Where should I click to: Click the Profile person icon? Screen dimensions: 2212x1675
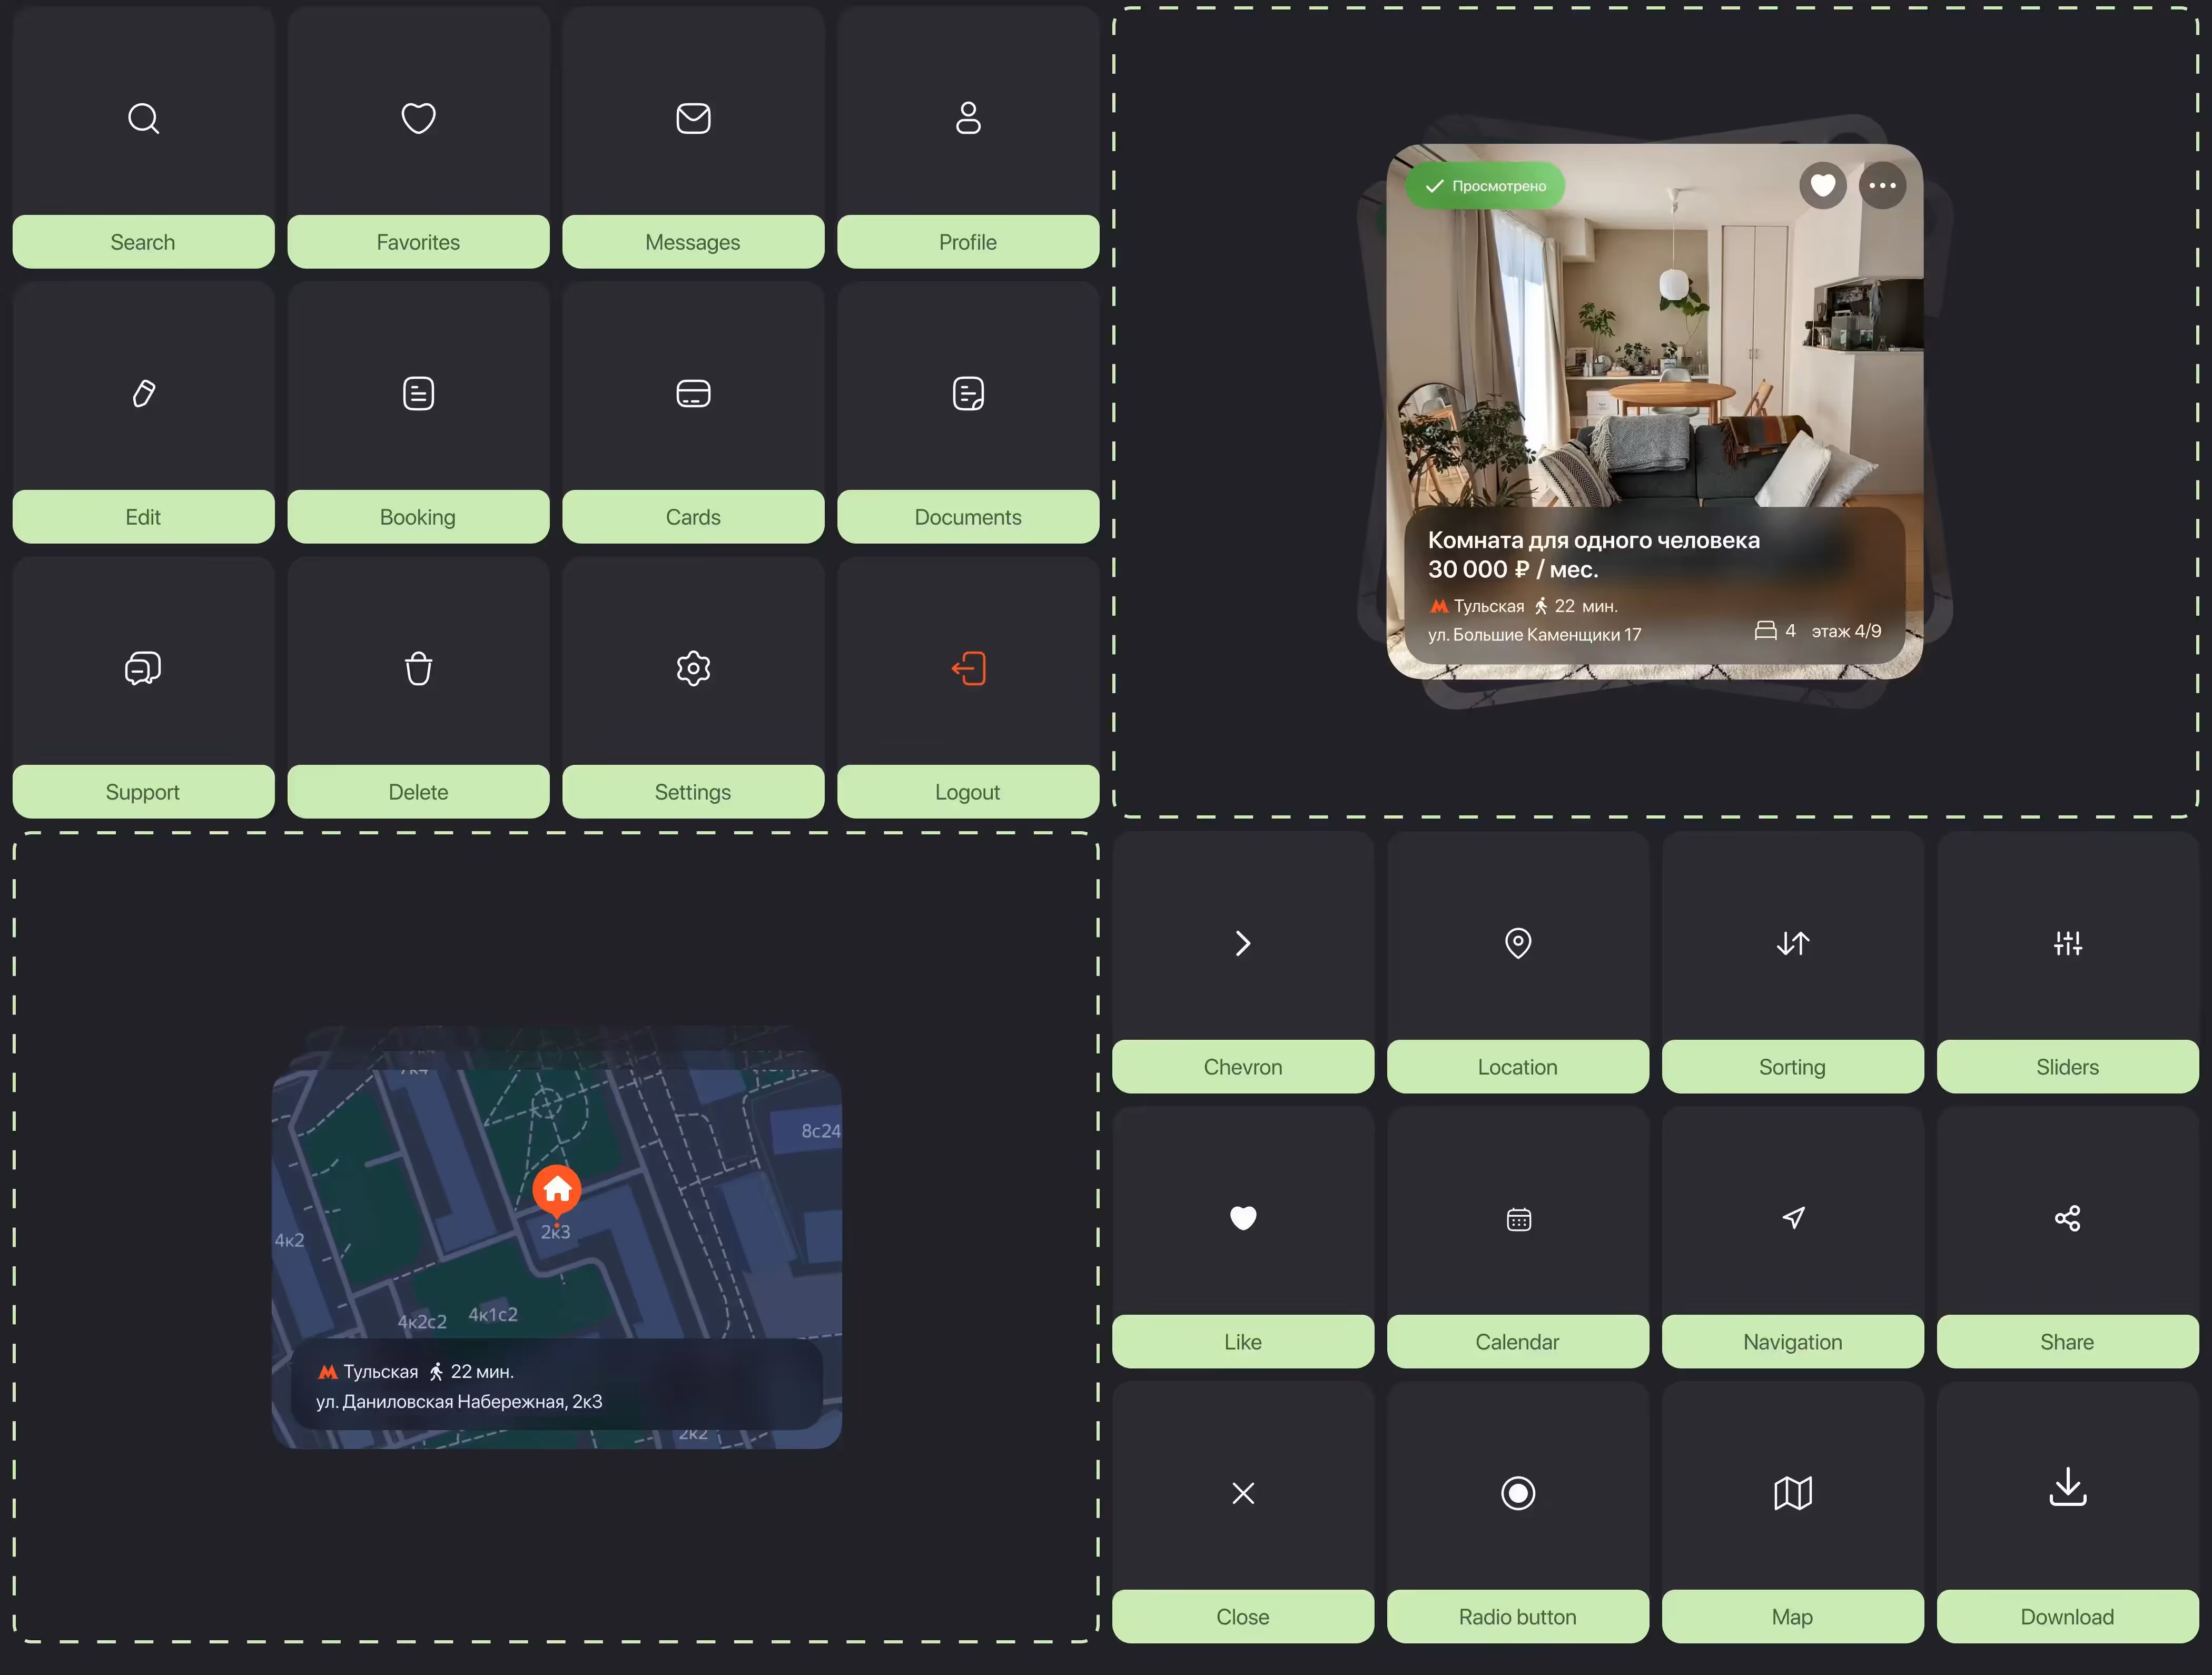(968, 118)
